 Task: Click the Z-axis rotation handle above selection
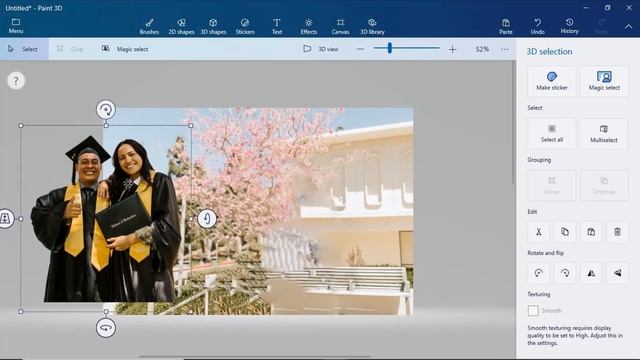coord(106,109)
